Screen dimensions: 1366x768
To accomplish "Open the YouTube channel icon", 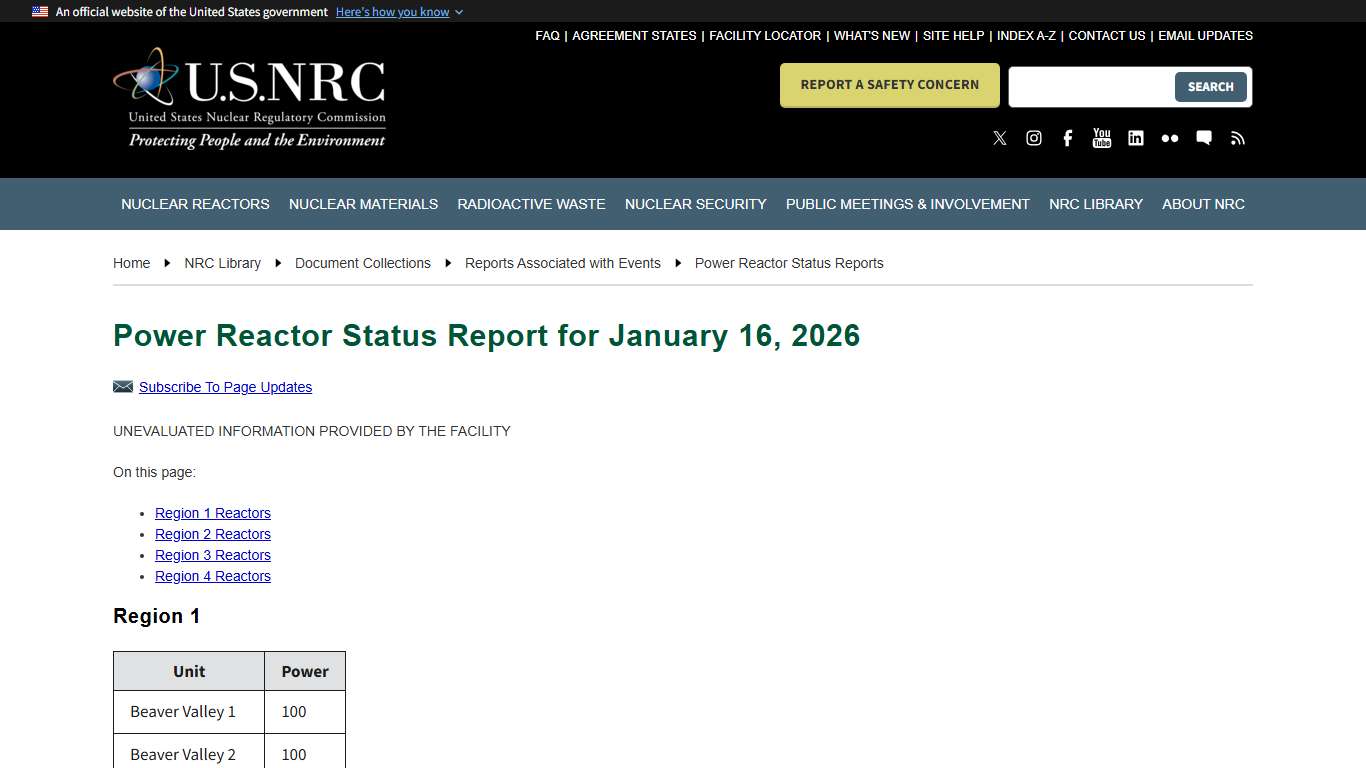I will 1101,138.
